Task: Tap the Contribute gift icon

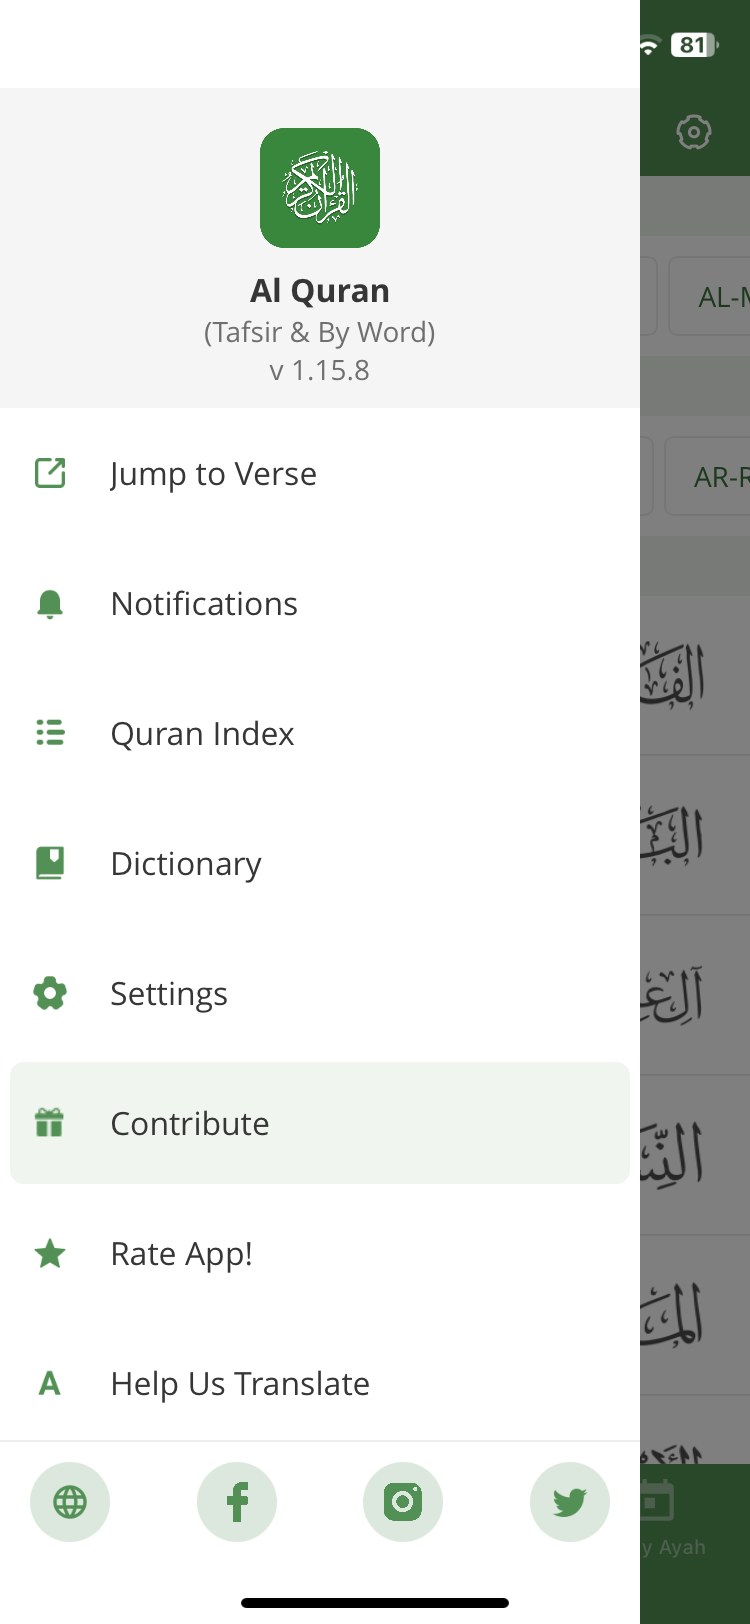Action: [50, 1123]
